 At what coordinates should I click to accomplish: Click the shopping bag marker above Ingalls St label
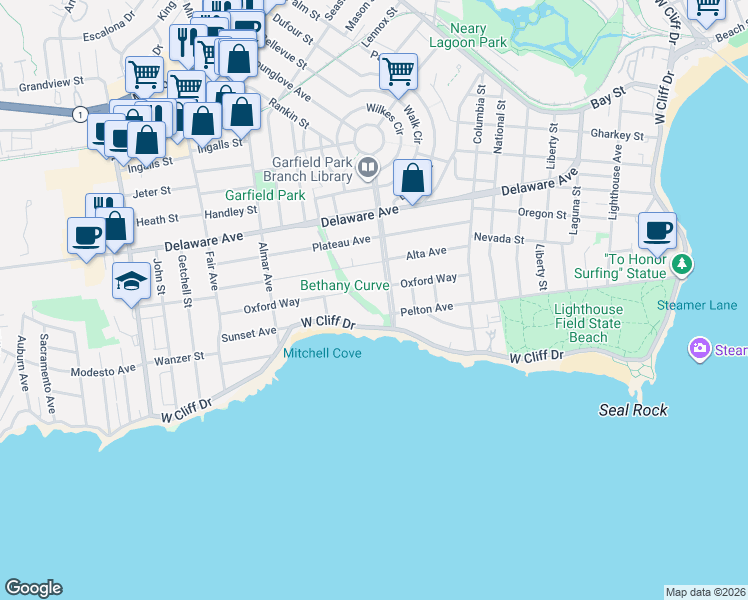pos(203,124)
